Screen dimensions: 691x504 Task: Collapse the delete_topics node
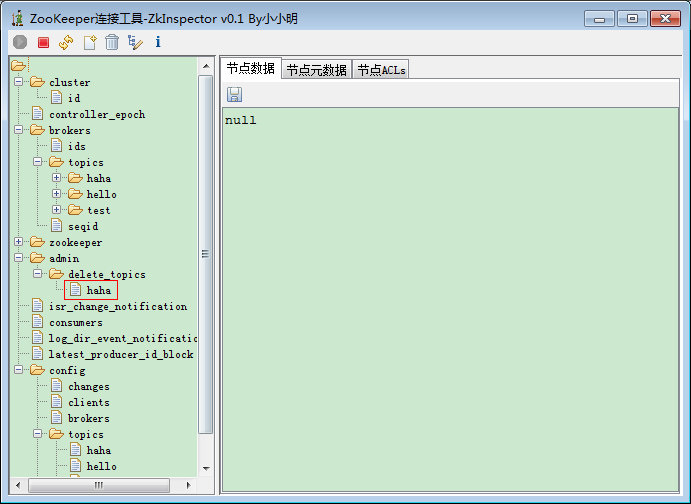[x=37, y=274]
